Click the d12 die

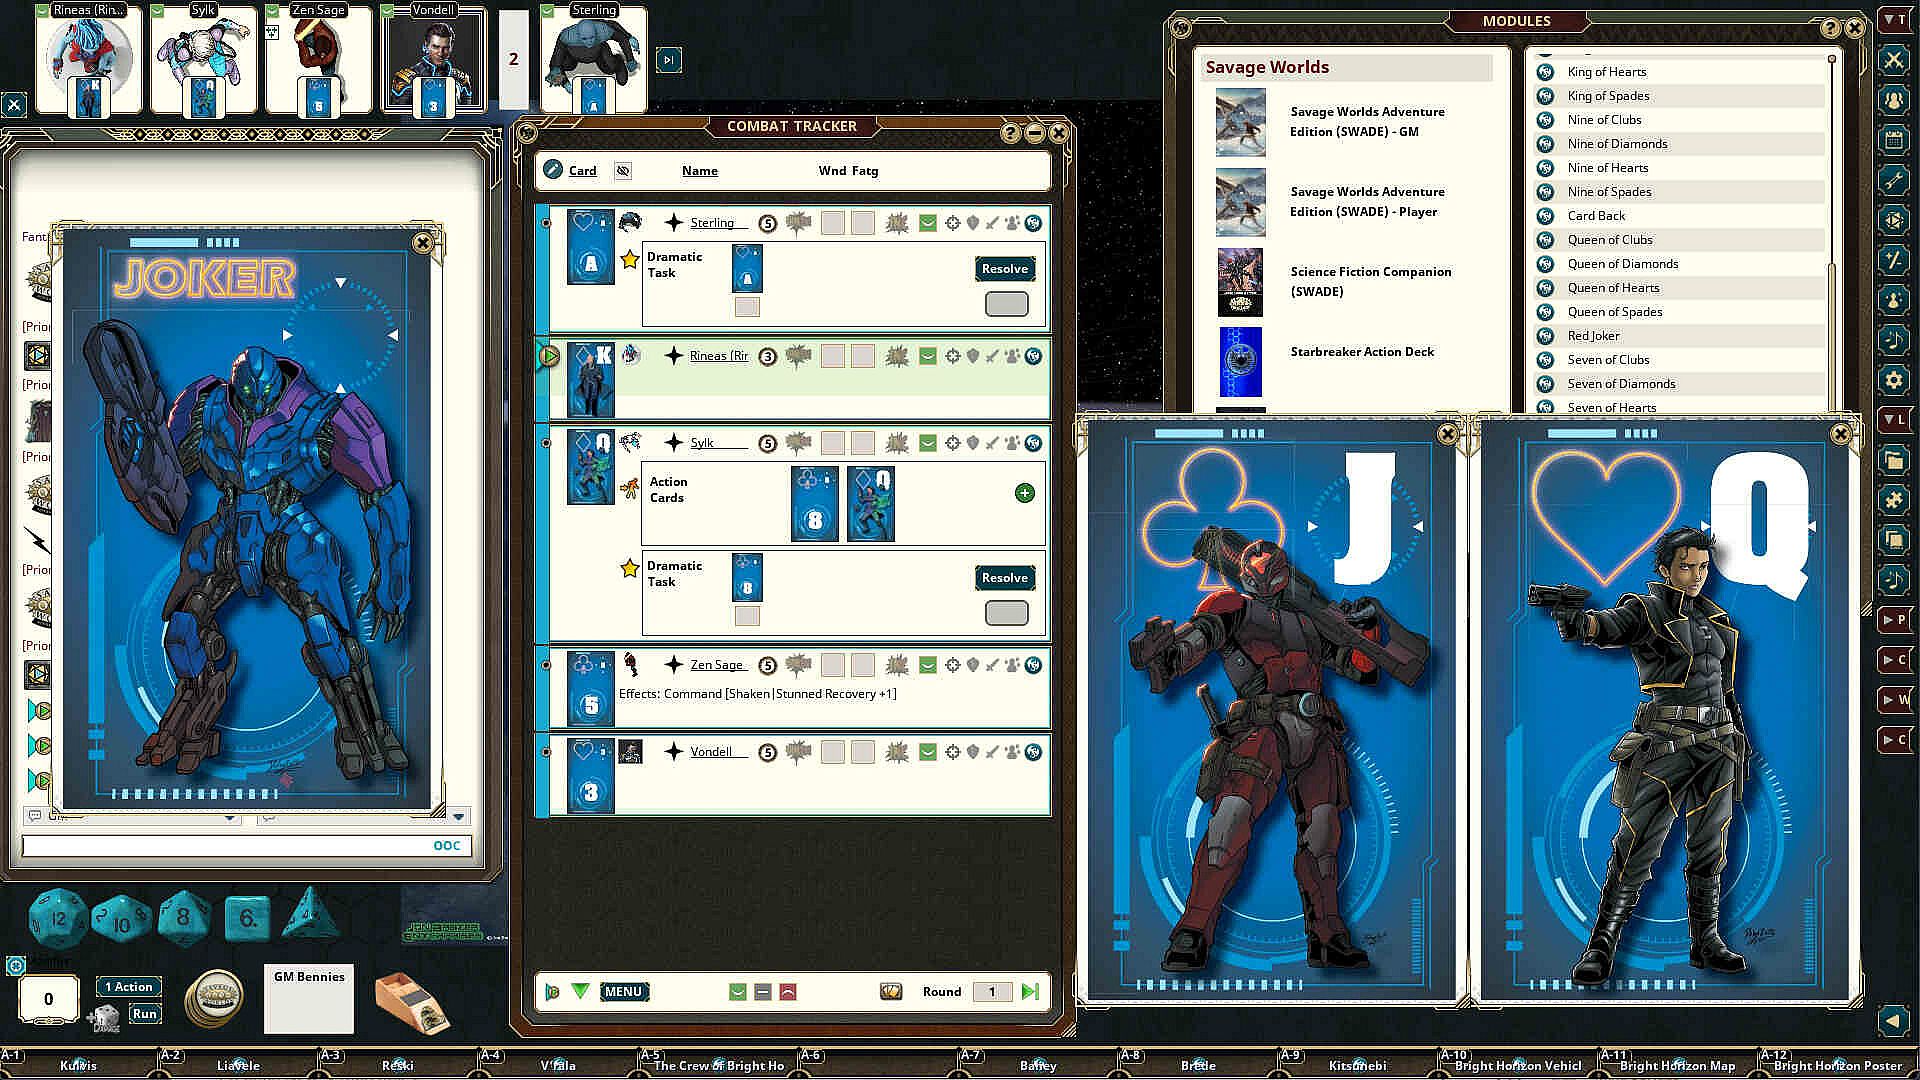(x=58, y=916)
